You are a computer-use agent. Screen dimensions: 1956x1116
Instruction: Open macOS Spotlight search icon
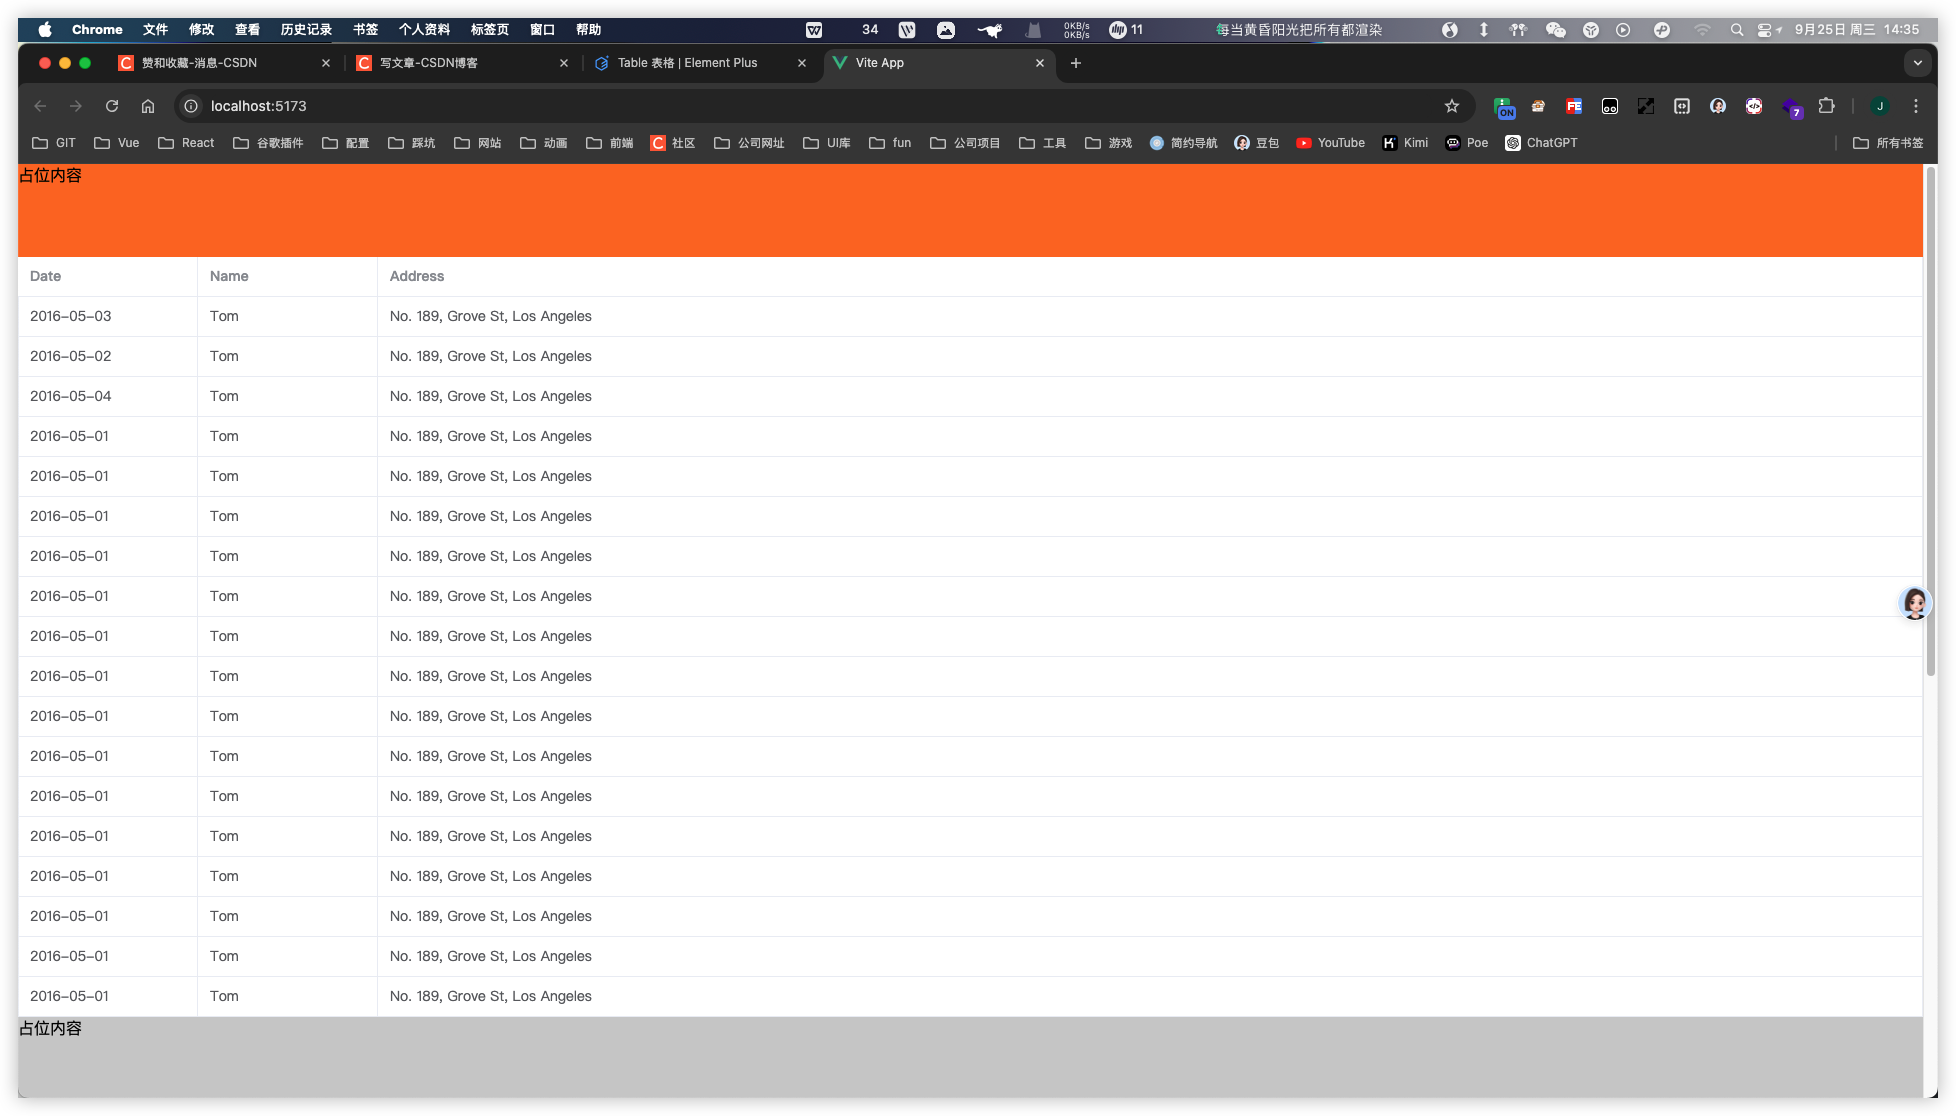click(1737, 30)
